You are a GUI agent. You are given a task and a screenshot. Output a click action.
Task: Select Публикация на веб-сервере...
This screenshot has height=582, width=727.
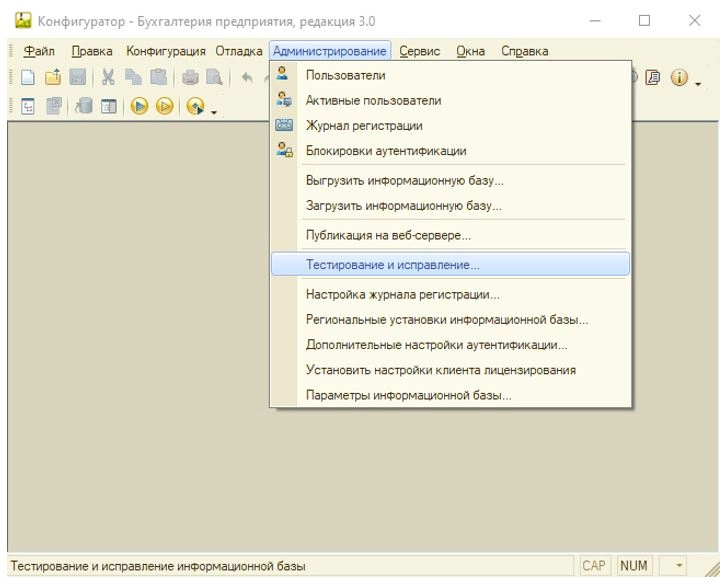(450, 235)
